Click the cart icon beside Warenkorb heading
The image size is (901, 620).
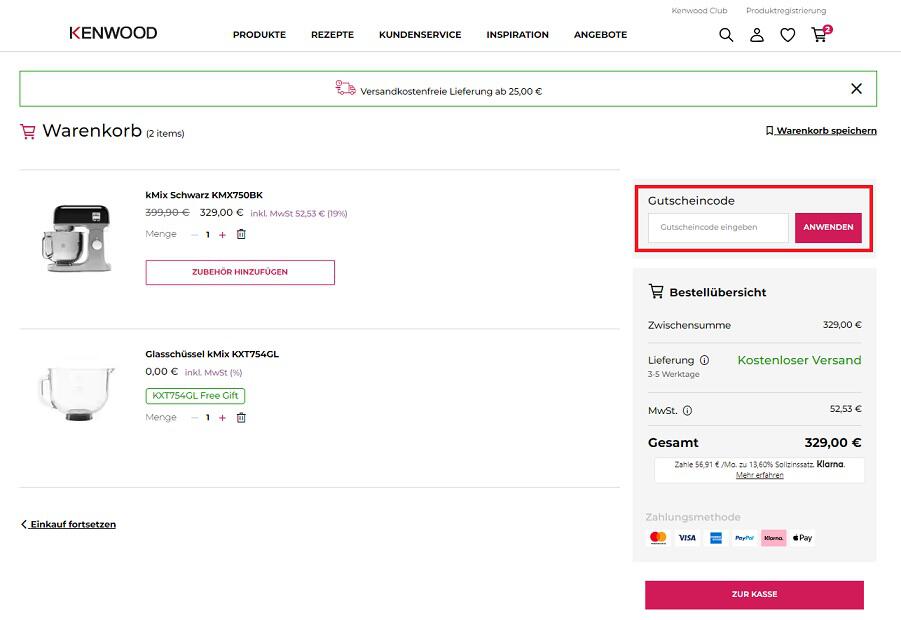click(x=28, y=132)
